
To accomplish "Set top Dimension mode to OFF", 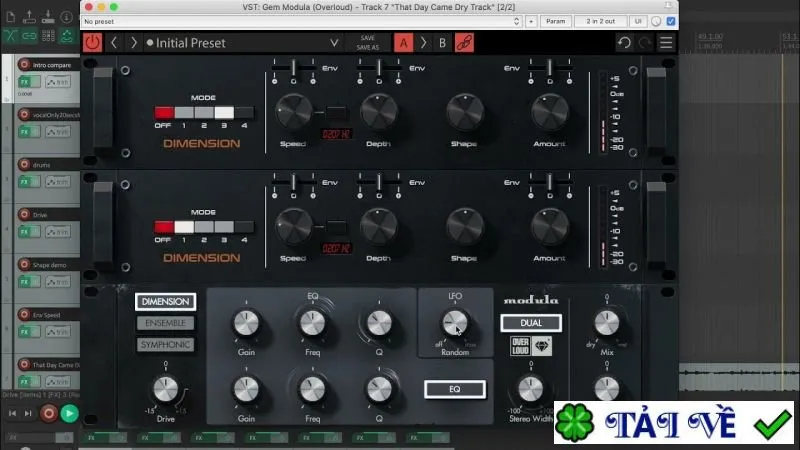I will click(164, 112).
